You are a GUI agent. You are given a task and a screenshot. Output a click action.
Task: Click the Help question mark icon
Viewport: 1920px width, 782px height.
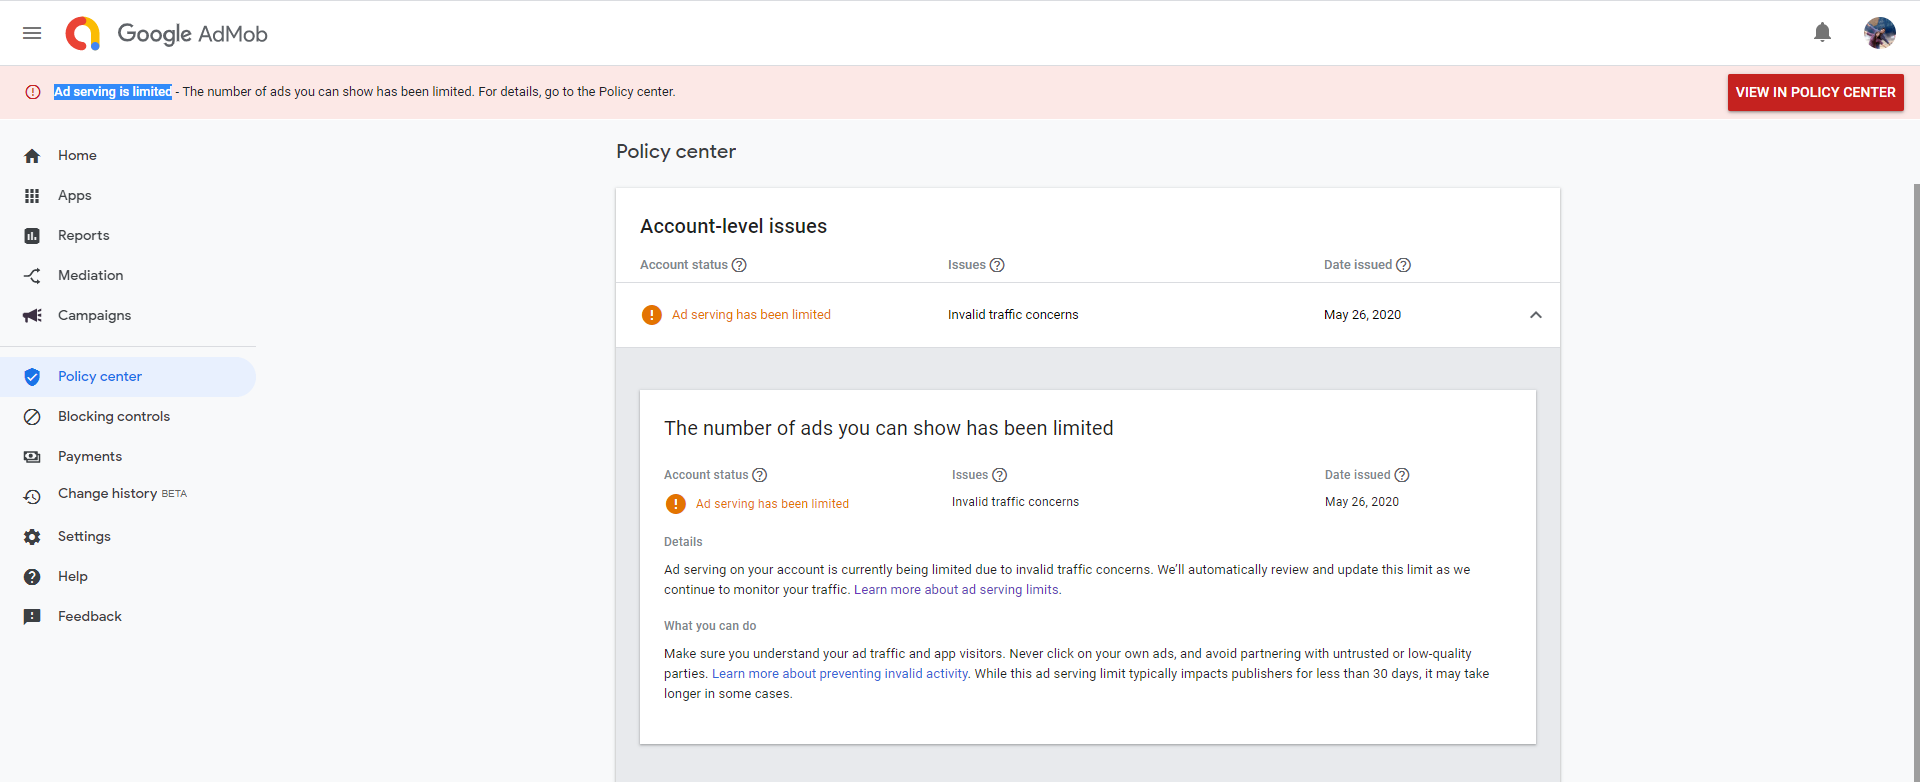tap(32, 577)
